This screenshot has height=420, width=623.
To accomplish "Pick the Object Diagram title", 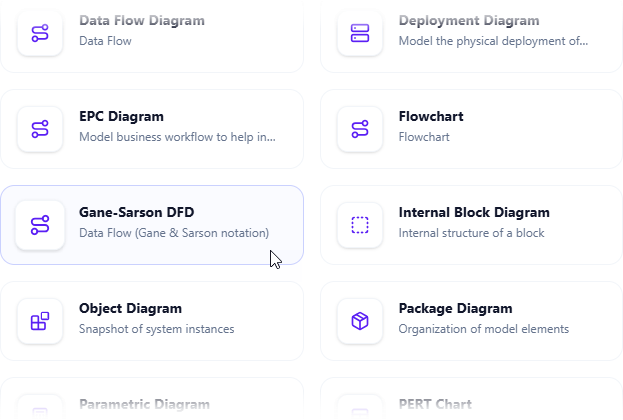I will click(130, 309).
